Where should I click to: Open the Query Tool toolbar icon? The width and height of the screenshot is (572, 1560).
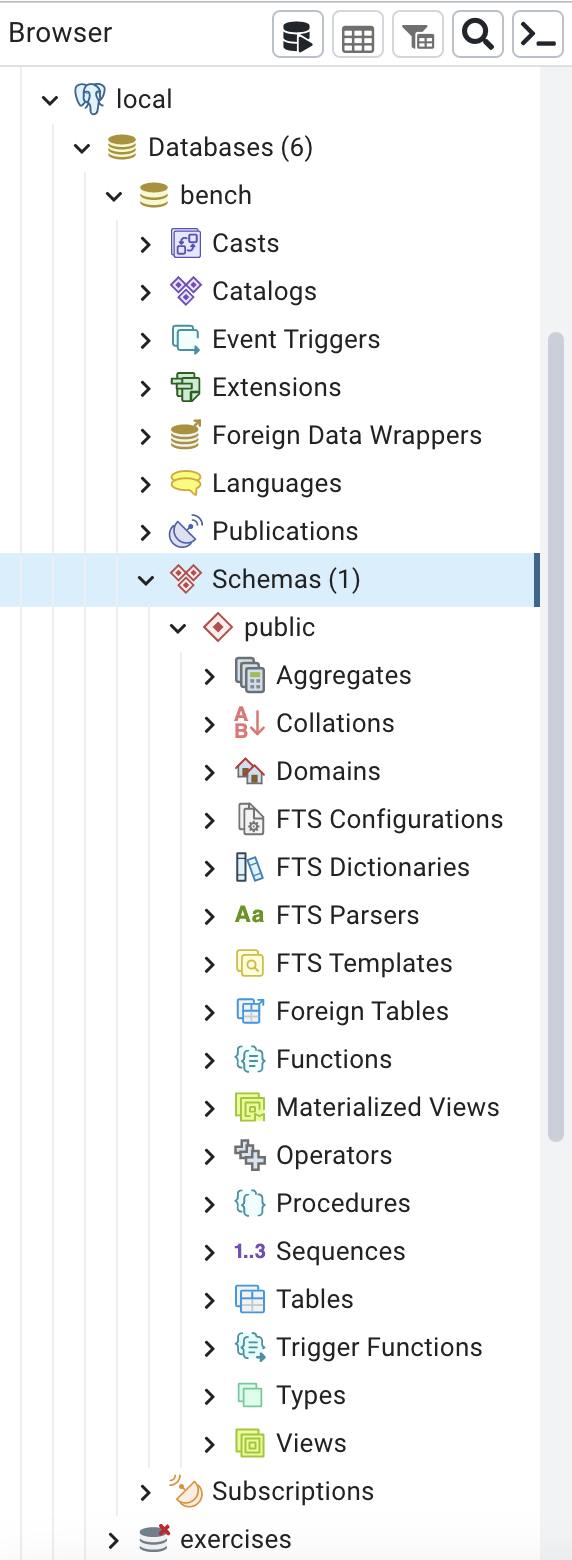click(x=298, y=37)
